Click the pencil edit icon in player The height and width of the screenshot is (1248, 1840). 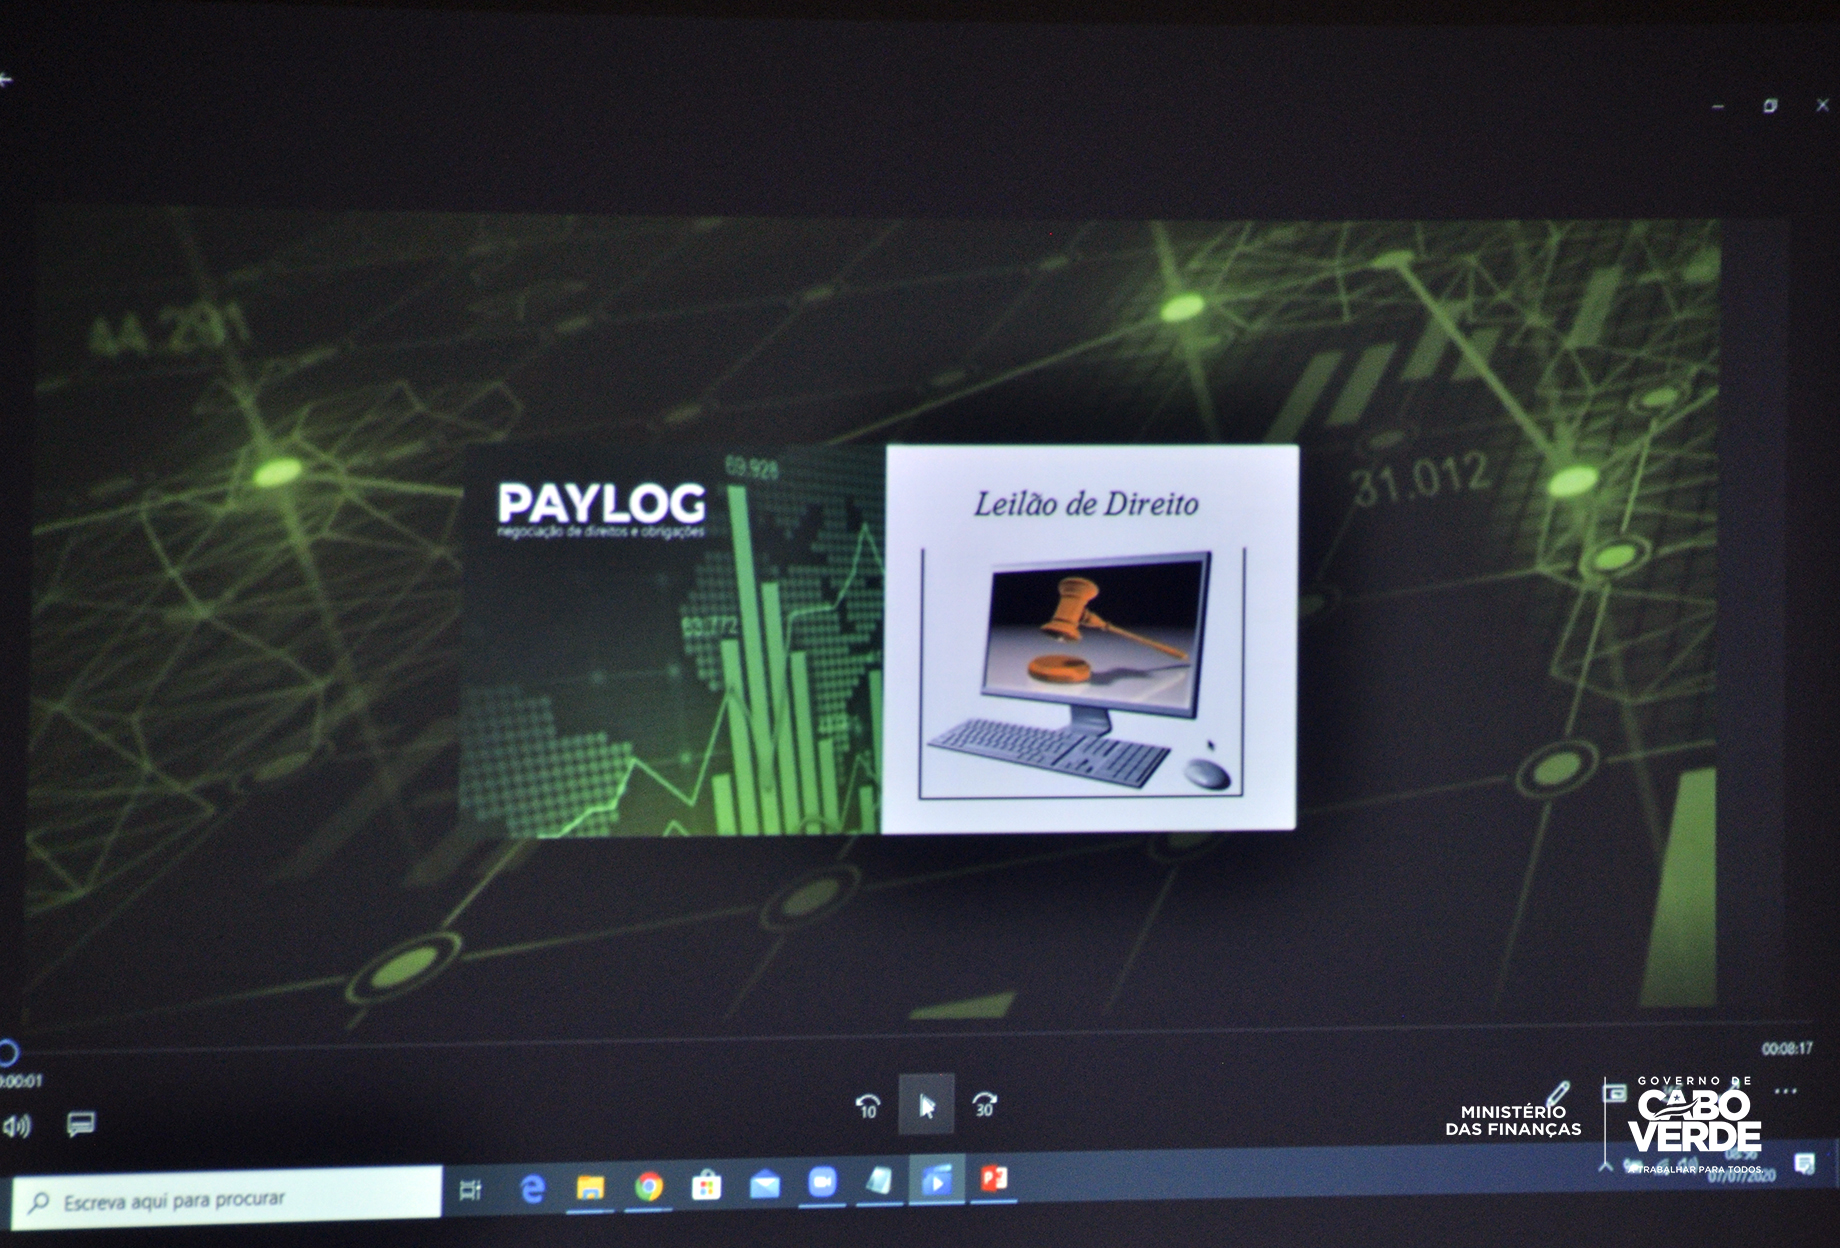[1558, 1093]
